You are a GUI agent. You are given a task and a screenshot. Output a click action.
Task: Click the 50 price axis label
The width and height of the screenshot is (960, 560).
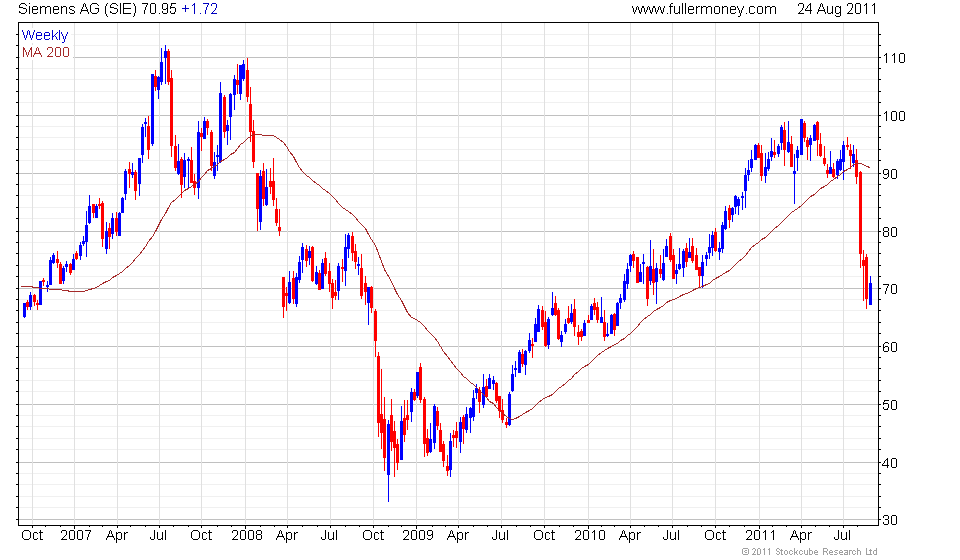(890, 405)
